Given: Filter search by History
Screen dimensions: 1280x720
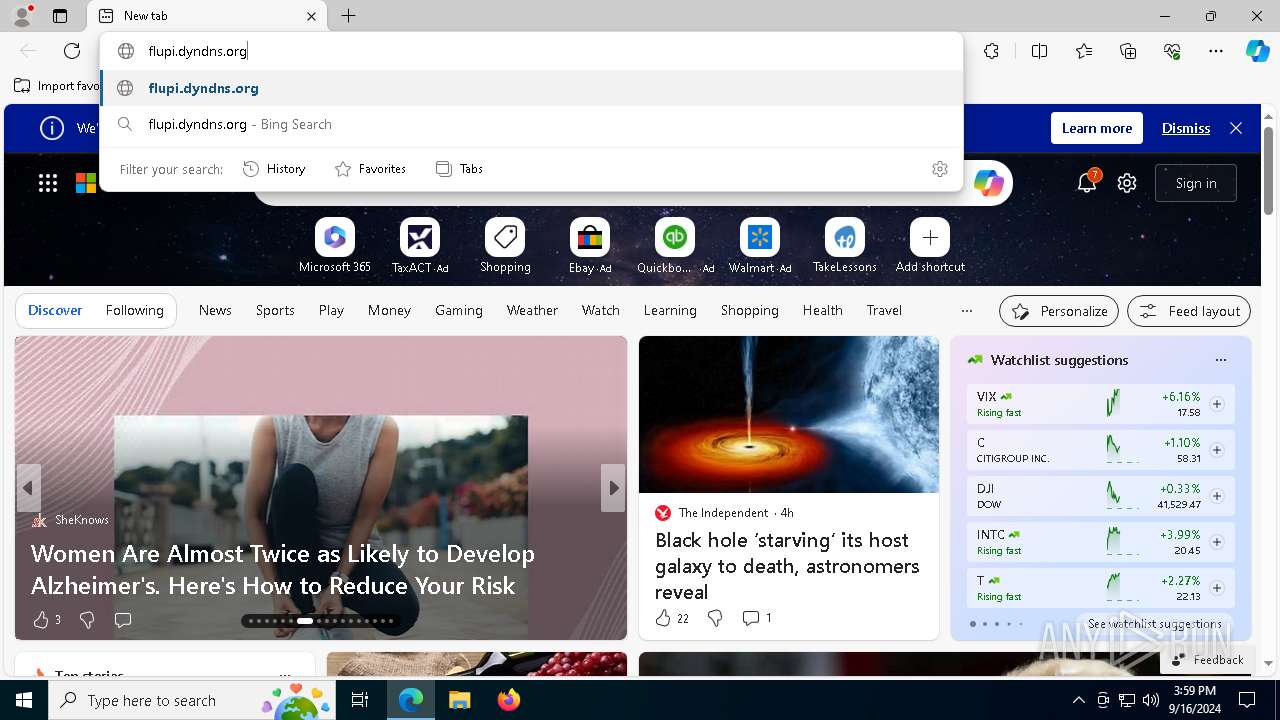Looking at the screenshot, I should click(274, 169).
